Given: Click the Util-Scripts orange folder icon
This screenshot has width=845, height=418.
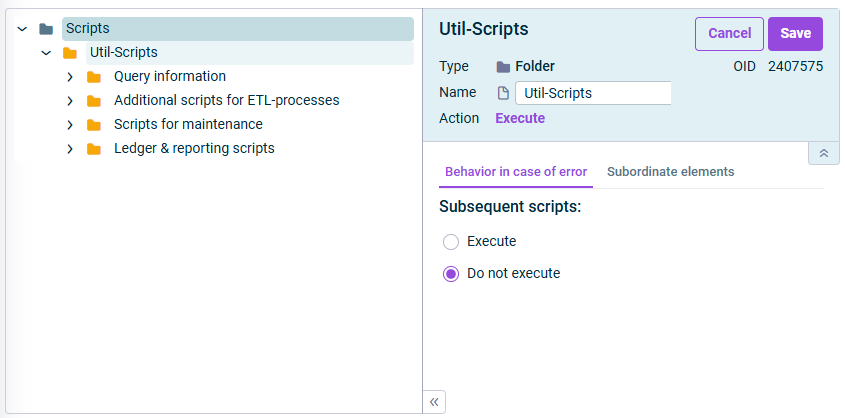Looking at the screenshot, I should click(x=70, y=53).
